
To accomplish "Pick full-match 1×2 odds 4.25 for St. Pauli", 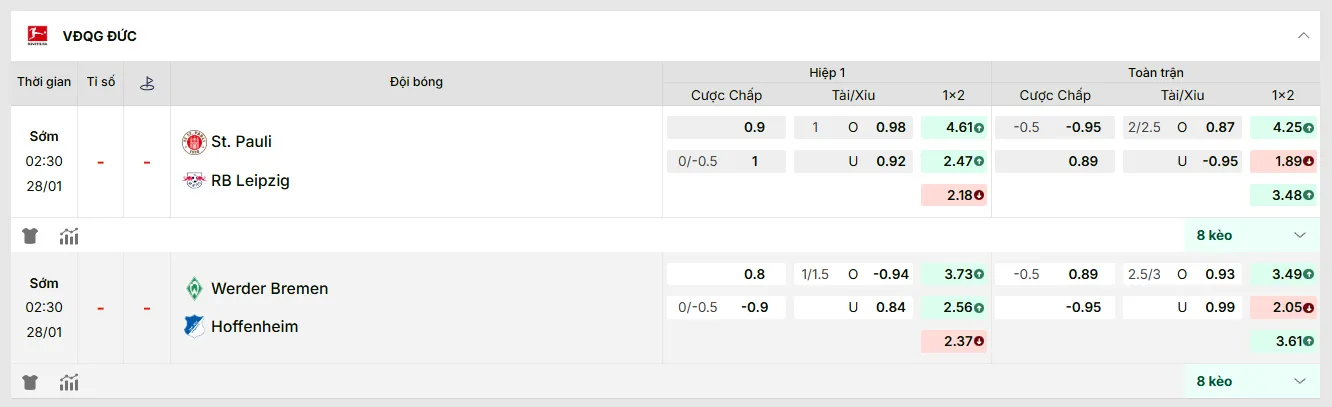I will pyautogui.click(x=1283, y=127).
